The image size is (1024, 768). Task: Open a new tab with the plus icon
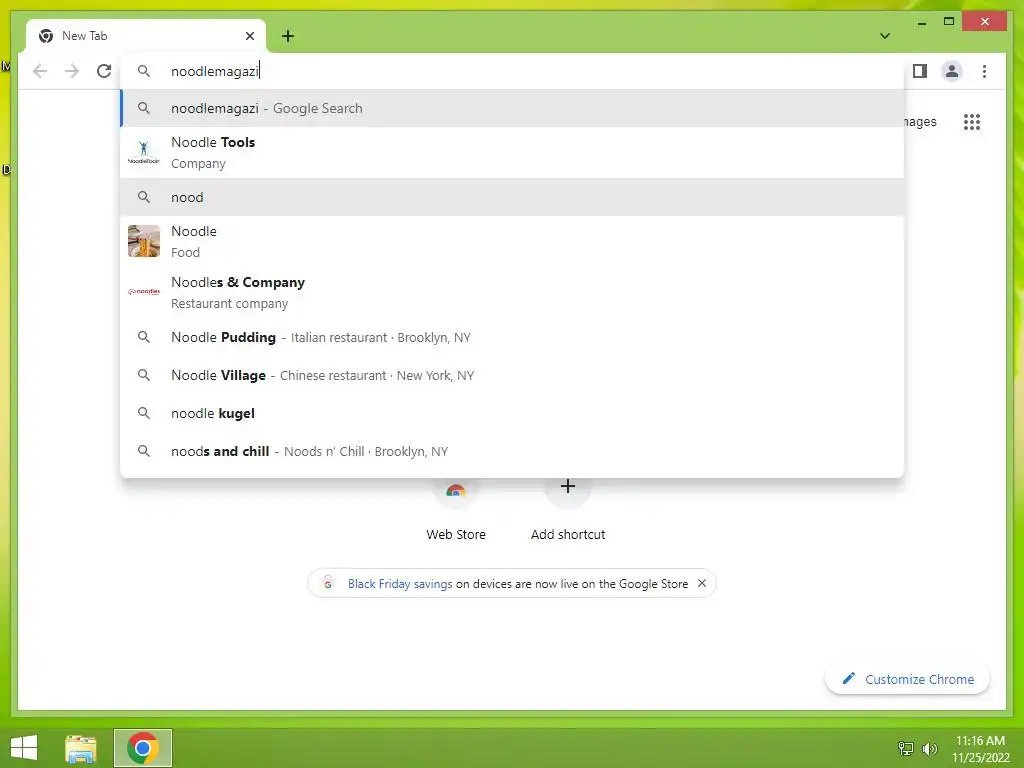[x=288, y=36]
